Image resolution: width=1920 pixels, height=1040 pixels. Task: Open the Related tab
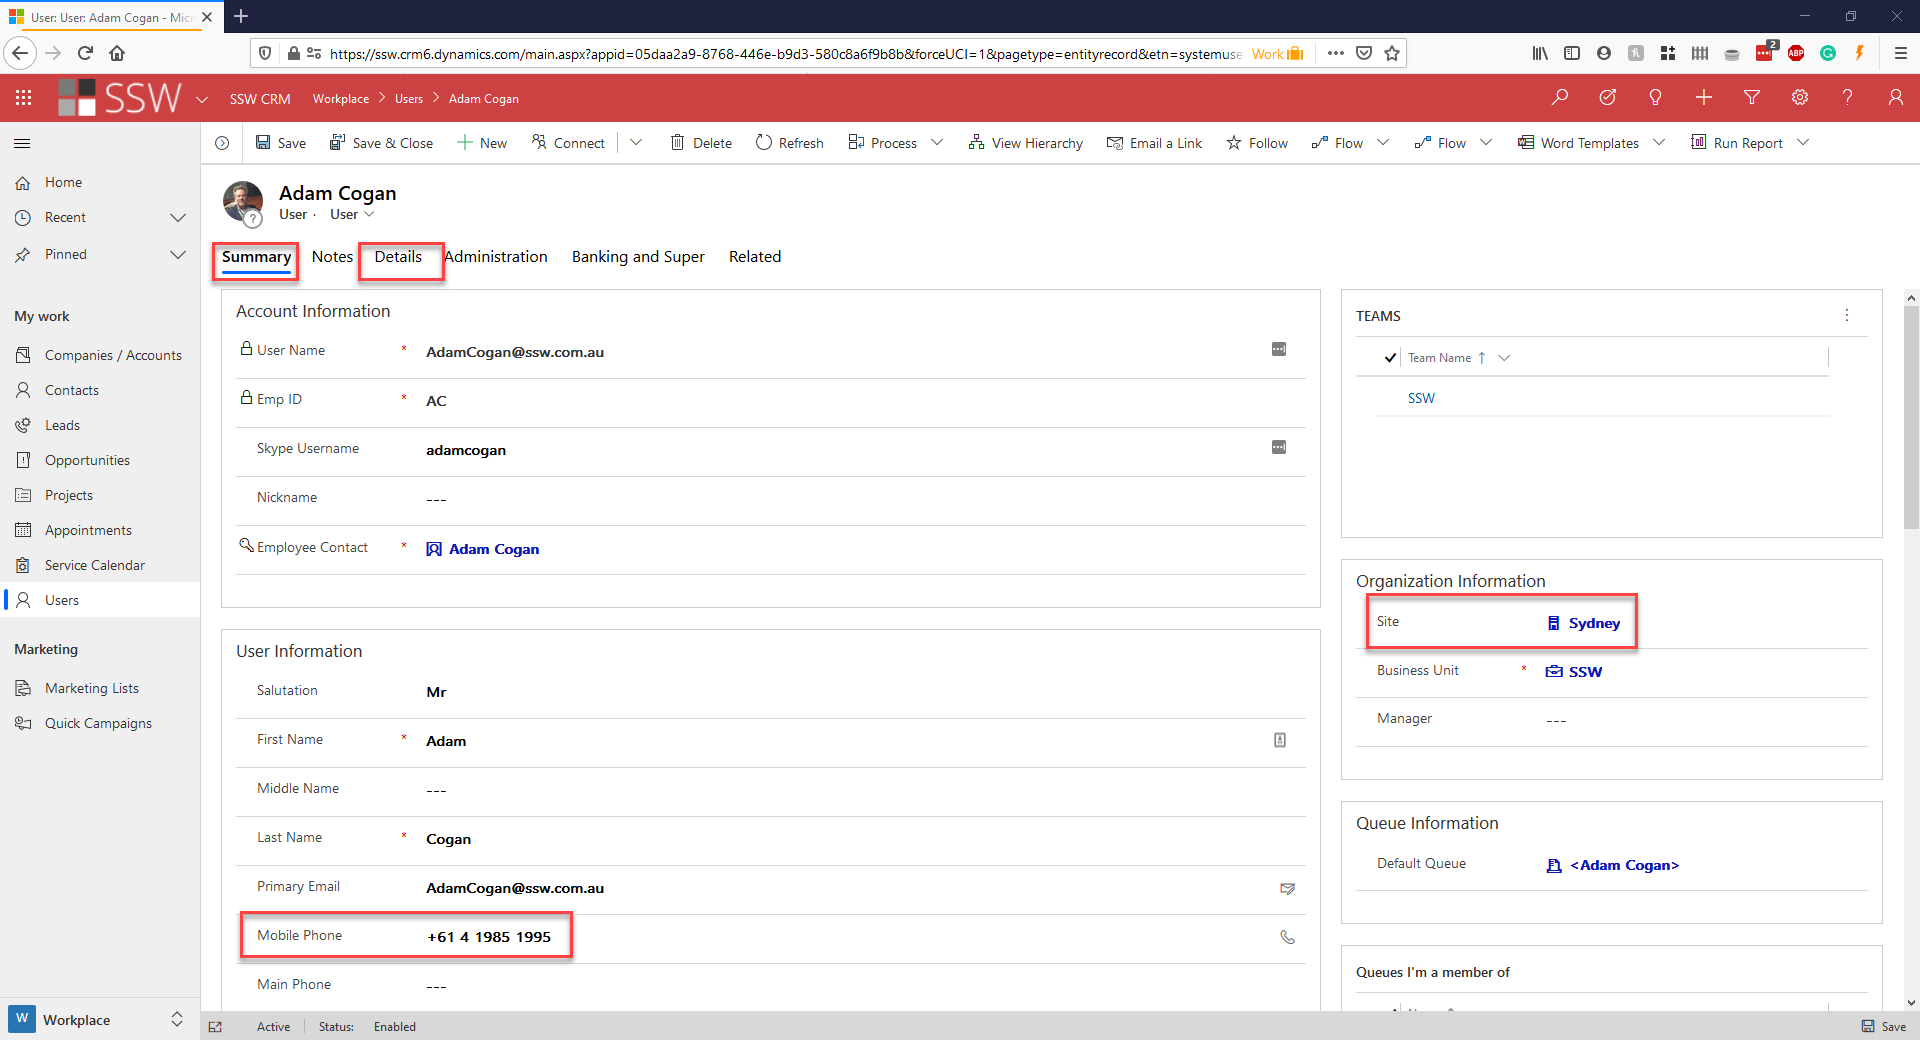[755, 257]
